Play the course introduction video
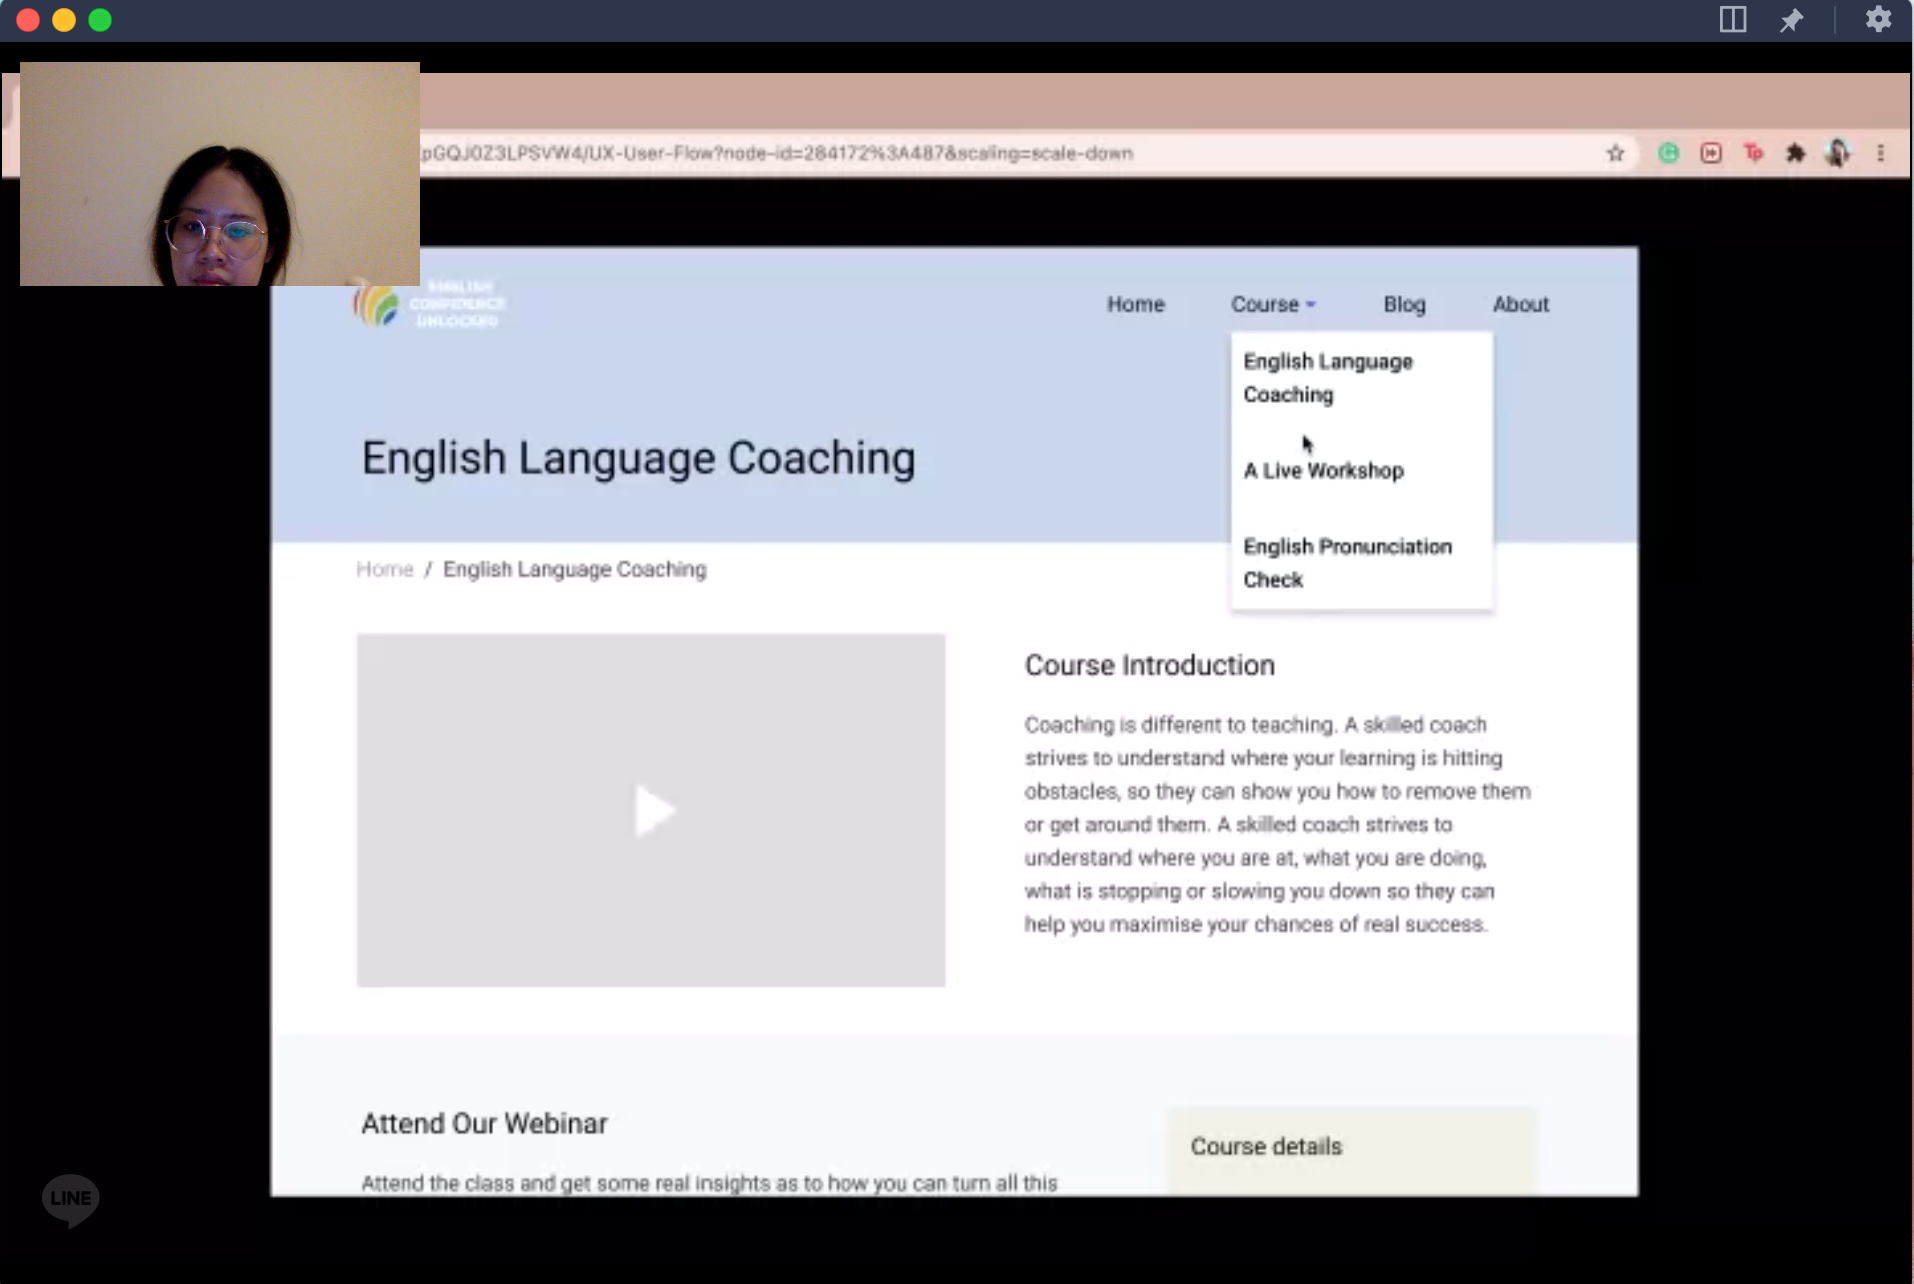This screenshot has width=1914, height=1284. tap(654, 810)
